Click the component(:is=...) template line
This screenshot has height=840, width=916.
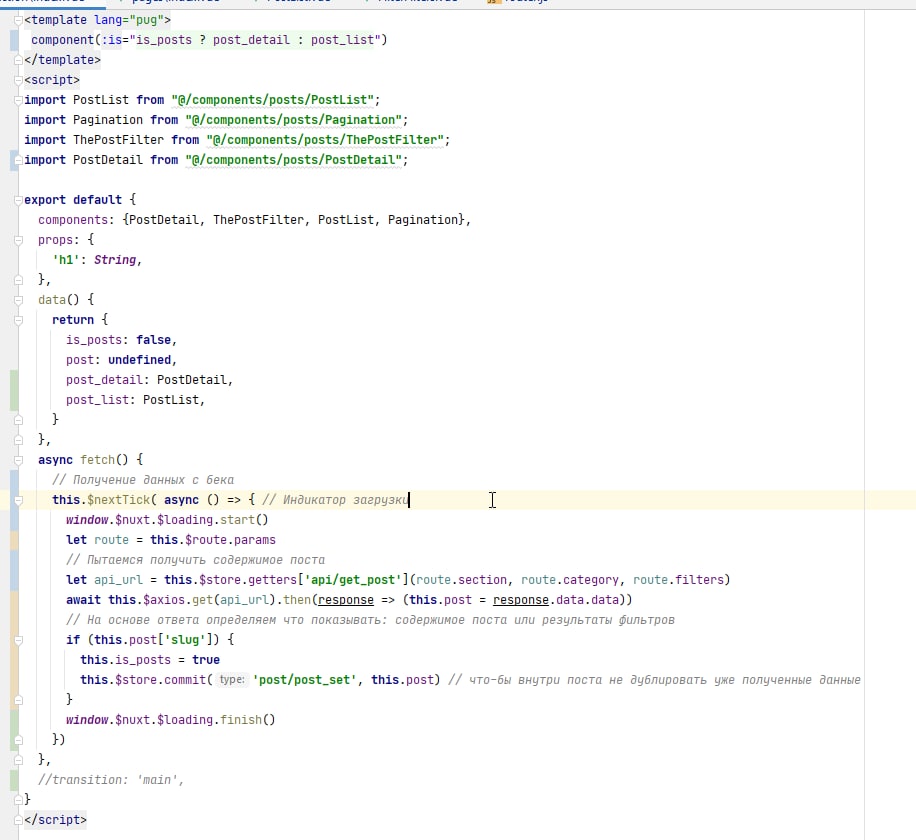click(209, 40)
